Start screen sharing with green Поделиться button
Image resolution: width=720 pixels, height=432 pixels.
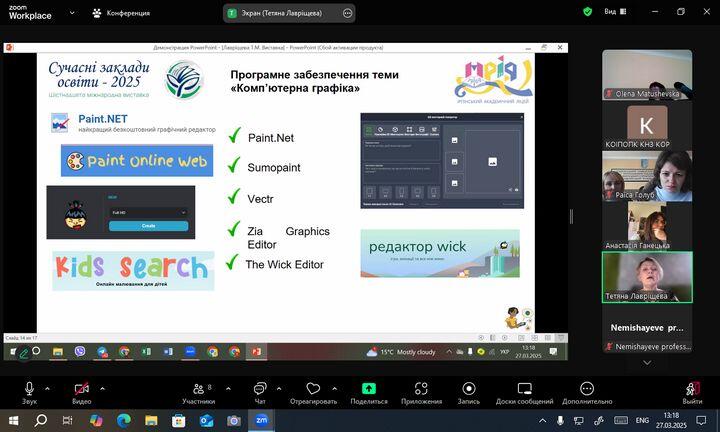[369, 393]
